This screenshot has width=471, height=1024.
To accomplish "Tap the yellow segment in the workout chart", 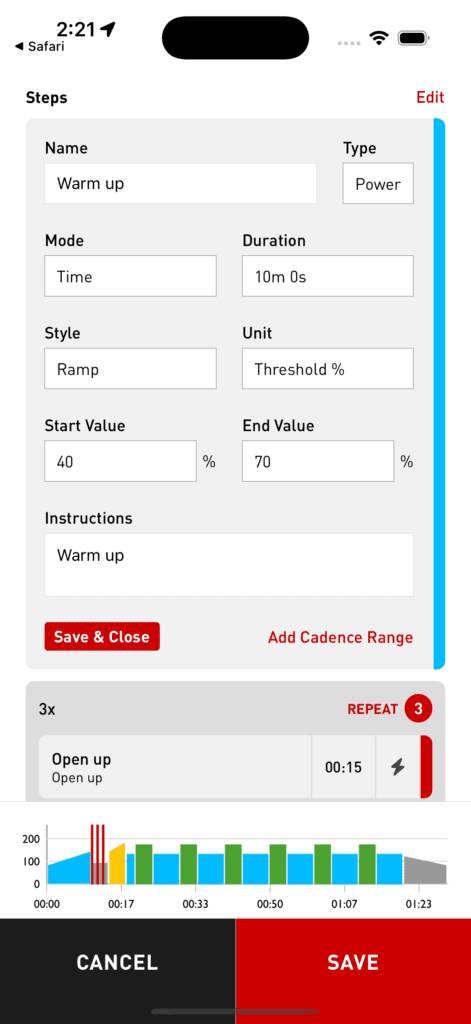I will pyautogui.click(x=118, y=865).
